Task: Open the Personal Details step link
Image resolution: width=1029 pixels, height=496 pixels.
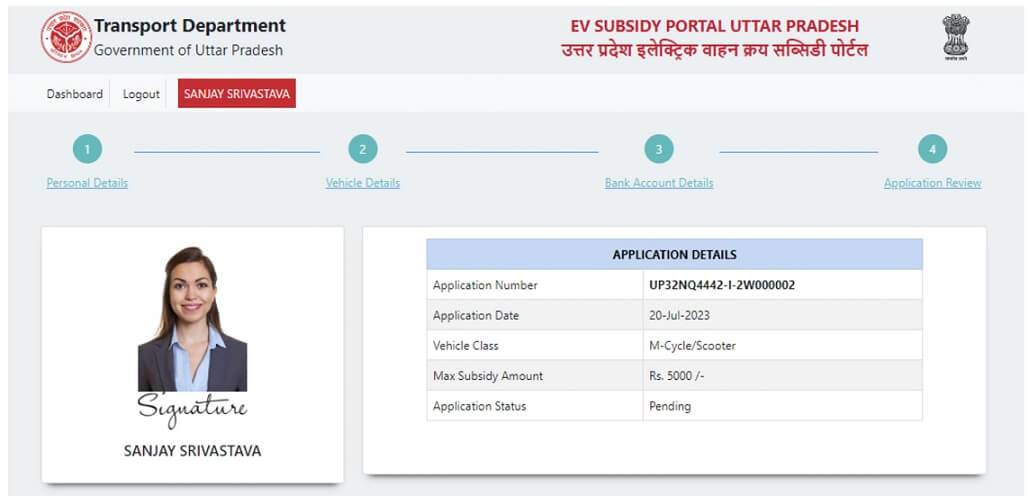Action: (x=87, y=183)
